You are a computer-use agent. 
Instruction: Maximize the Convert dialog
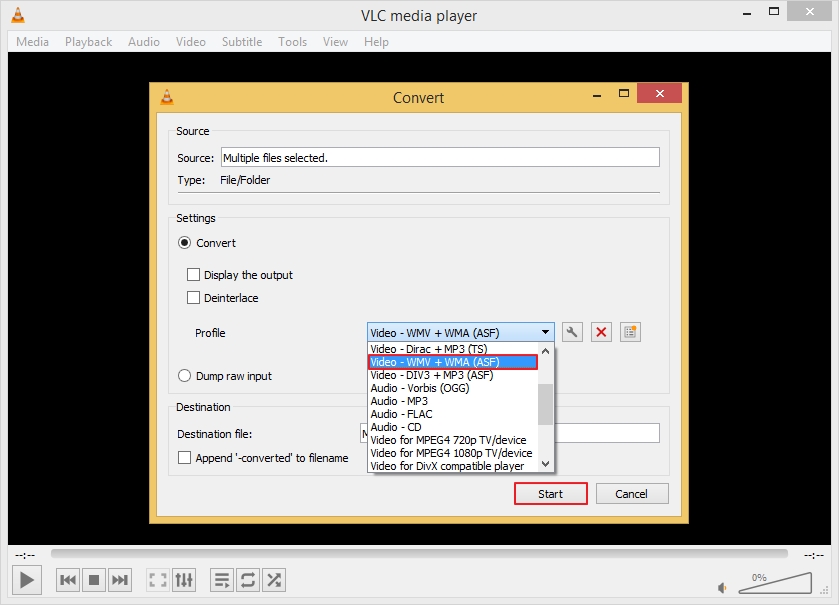[x=624, y=94]
